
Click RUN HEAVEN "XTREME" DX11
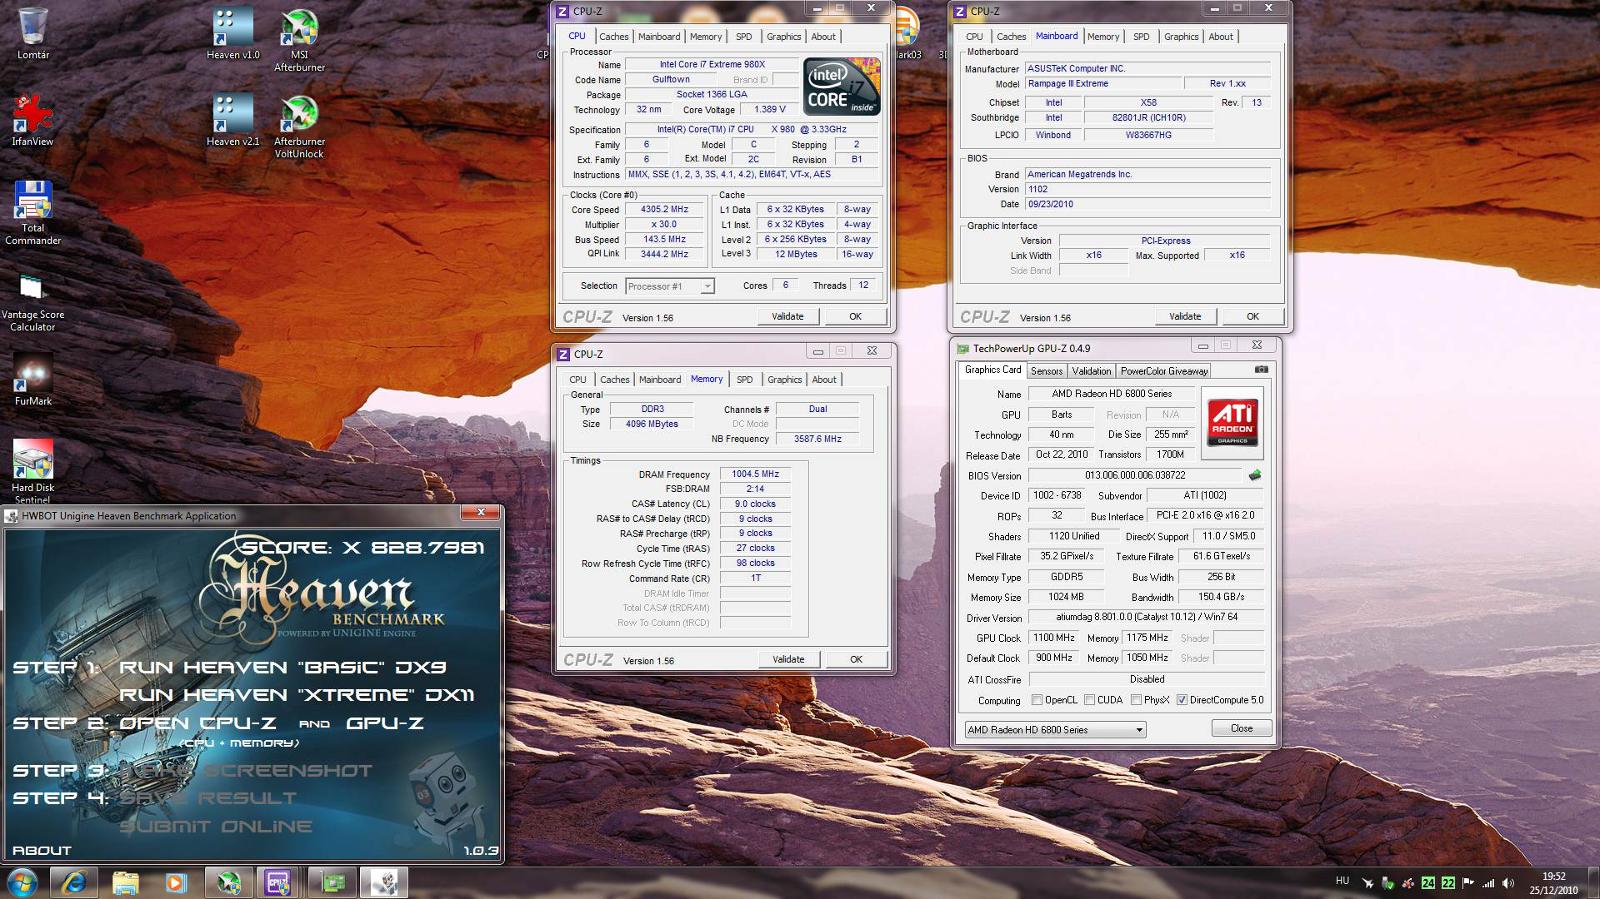click(x=297, y=695)
